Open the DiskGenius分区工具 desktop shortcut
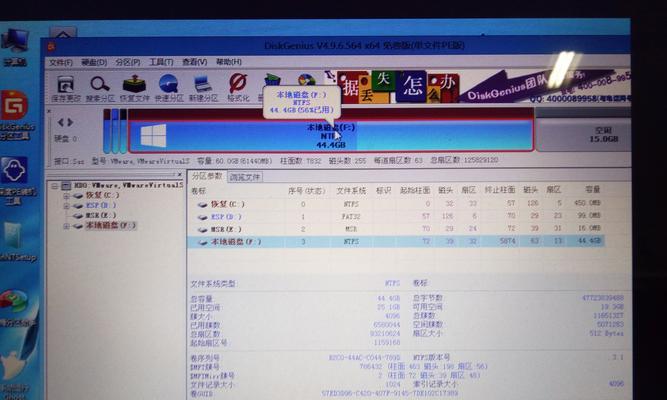This screenshot has width=667, height=400. (14, 114)
